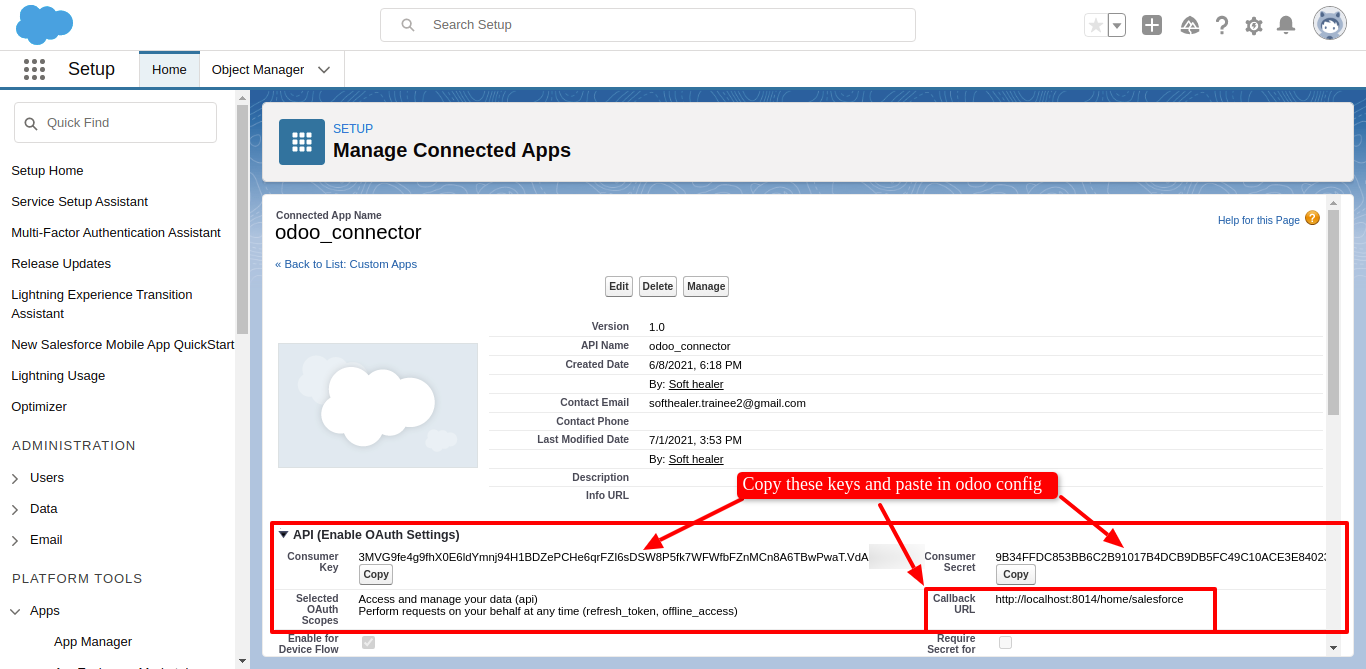The width and height of the screenshot is (1366, 669).
Task: Click the Salesforce cloud logo
Action: 45,24
